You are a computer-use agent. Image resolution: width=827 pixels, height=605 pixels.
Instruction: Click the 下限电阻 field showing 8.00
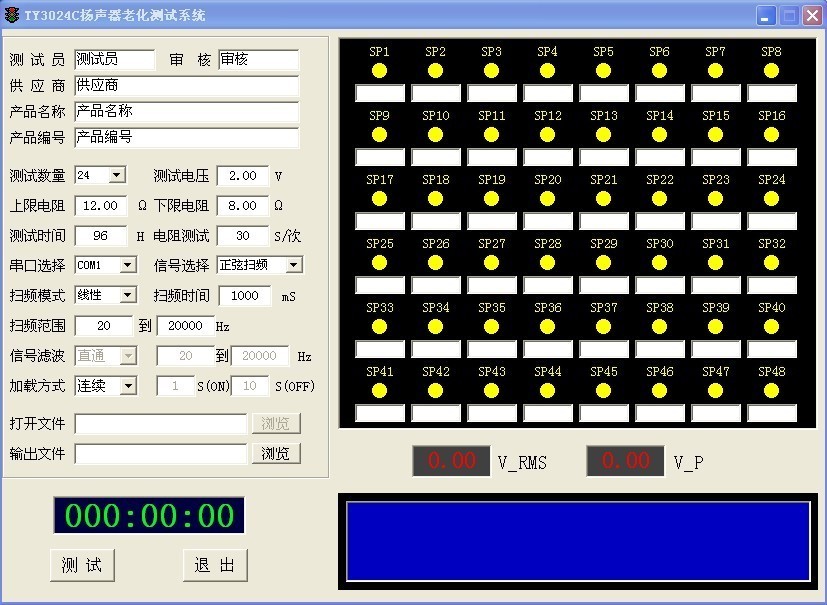tap(243, 206)
